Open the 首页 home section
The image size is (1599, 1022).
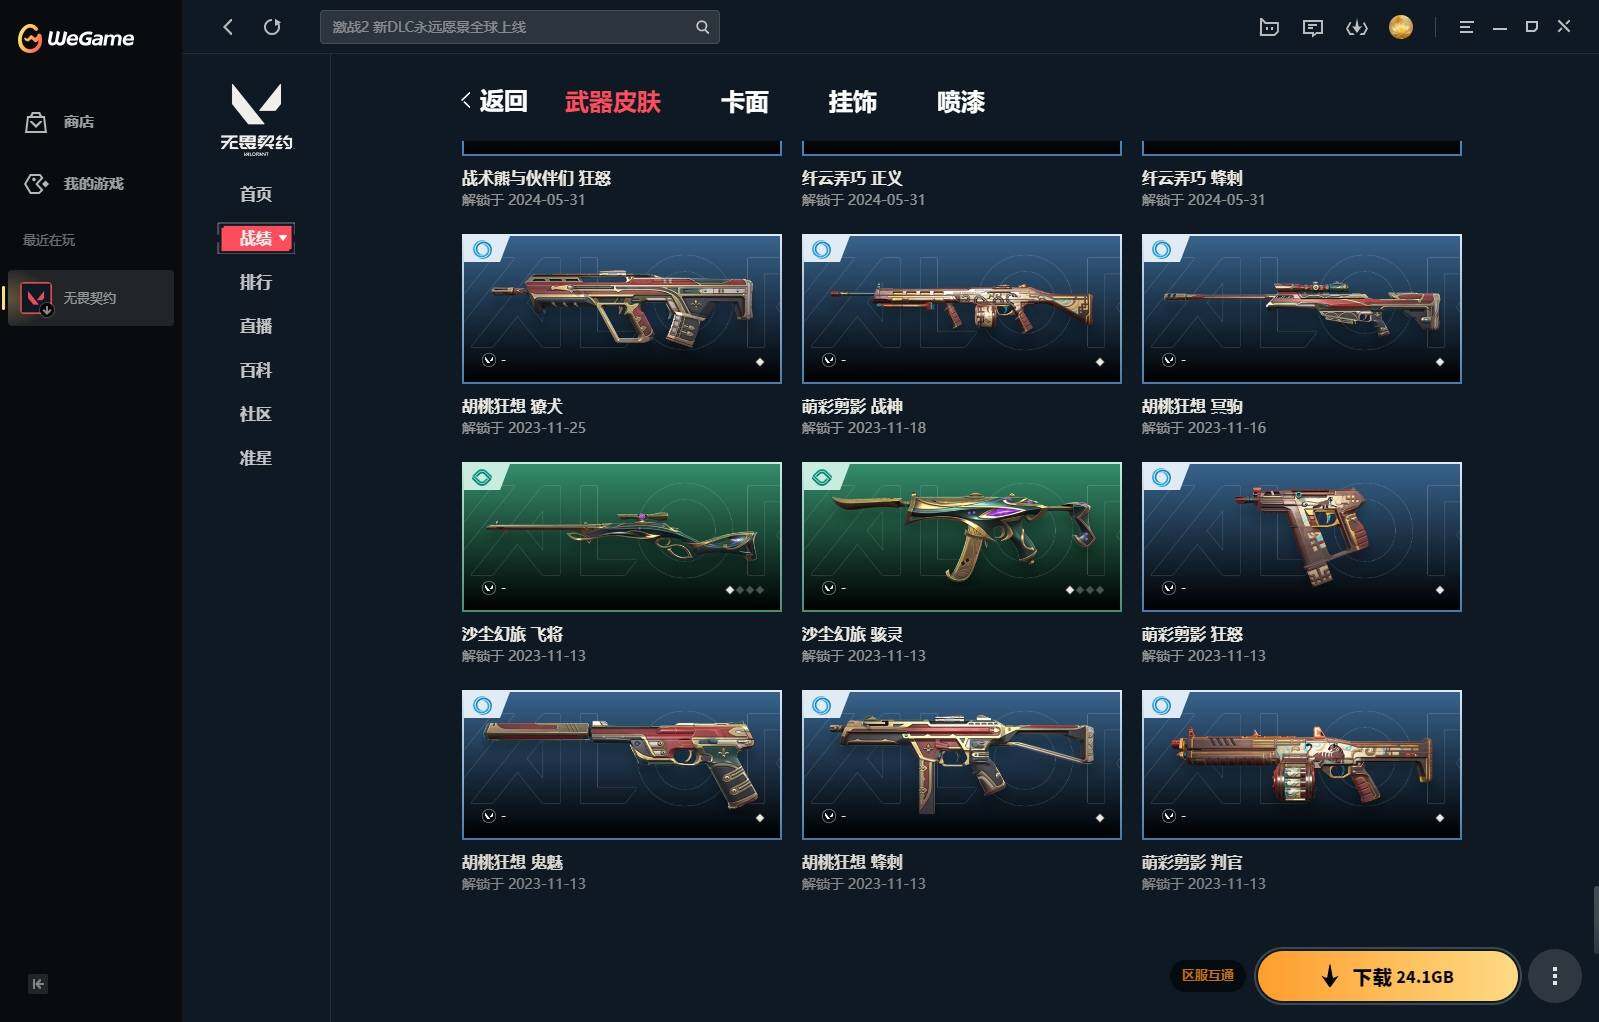(256, 194)
